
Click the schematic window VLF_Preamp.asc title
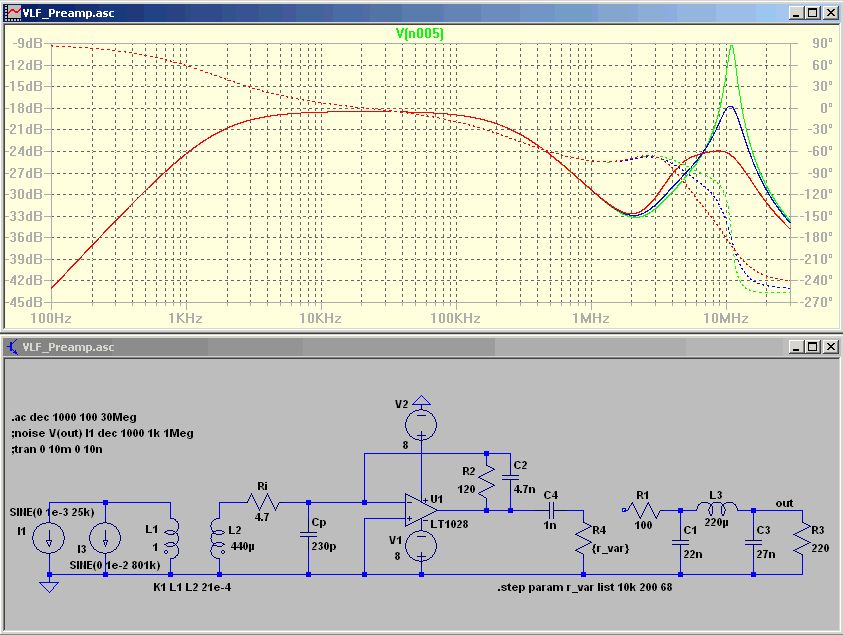tap(68, 347)
